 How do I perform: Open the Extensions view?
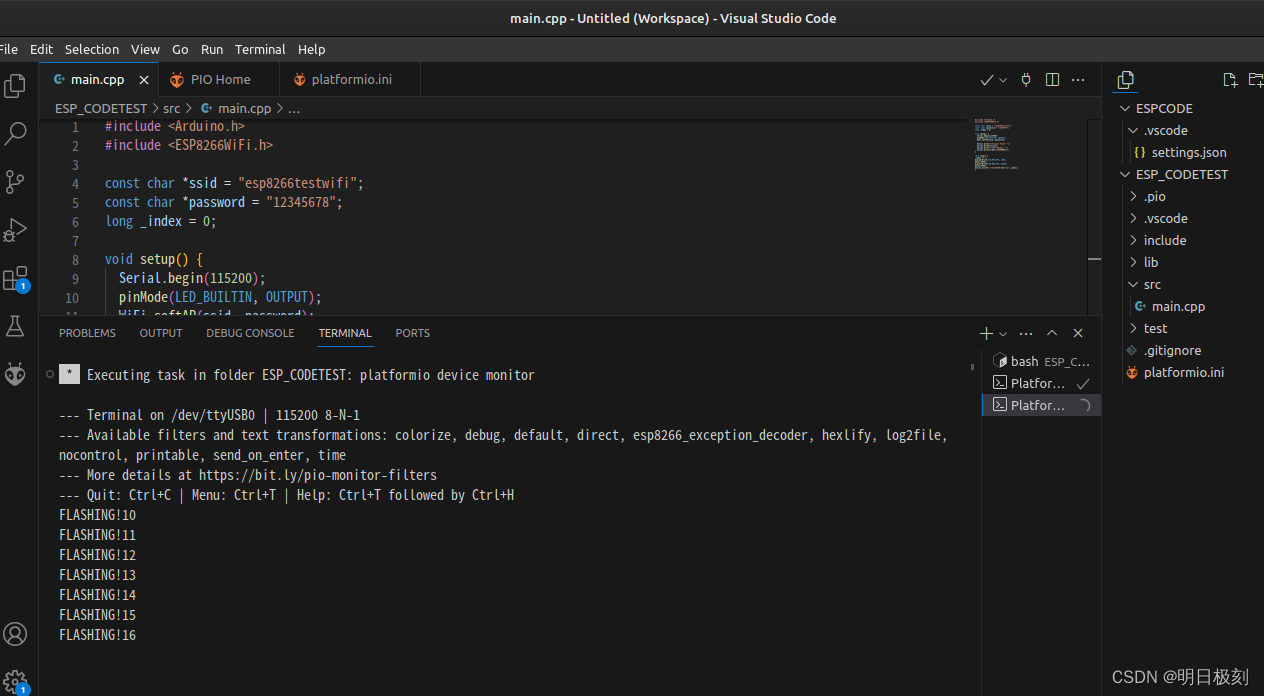pyautogui.click(x=15, y=278)
